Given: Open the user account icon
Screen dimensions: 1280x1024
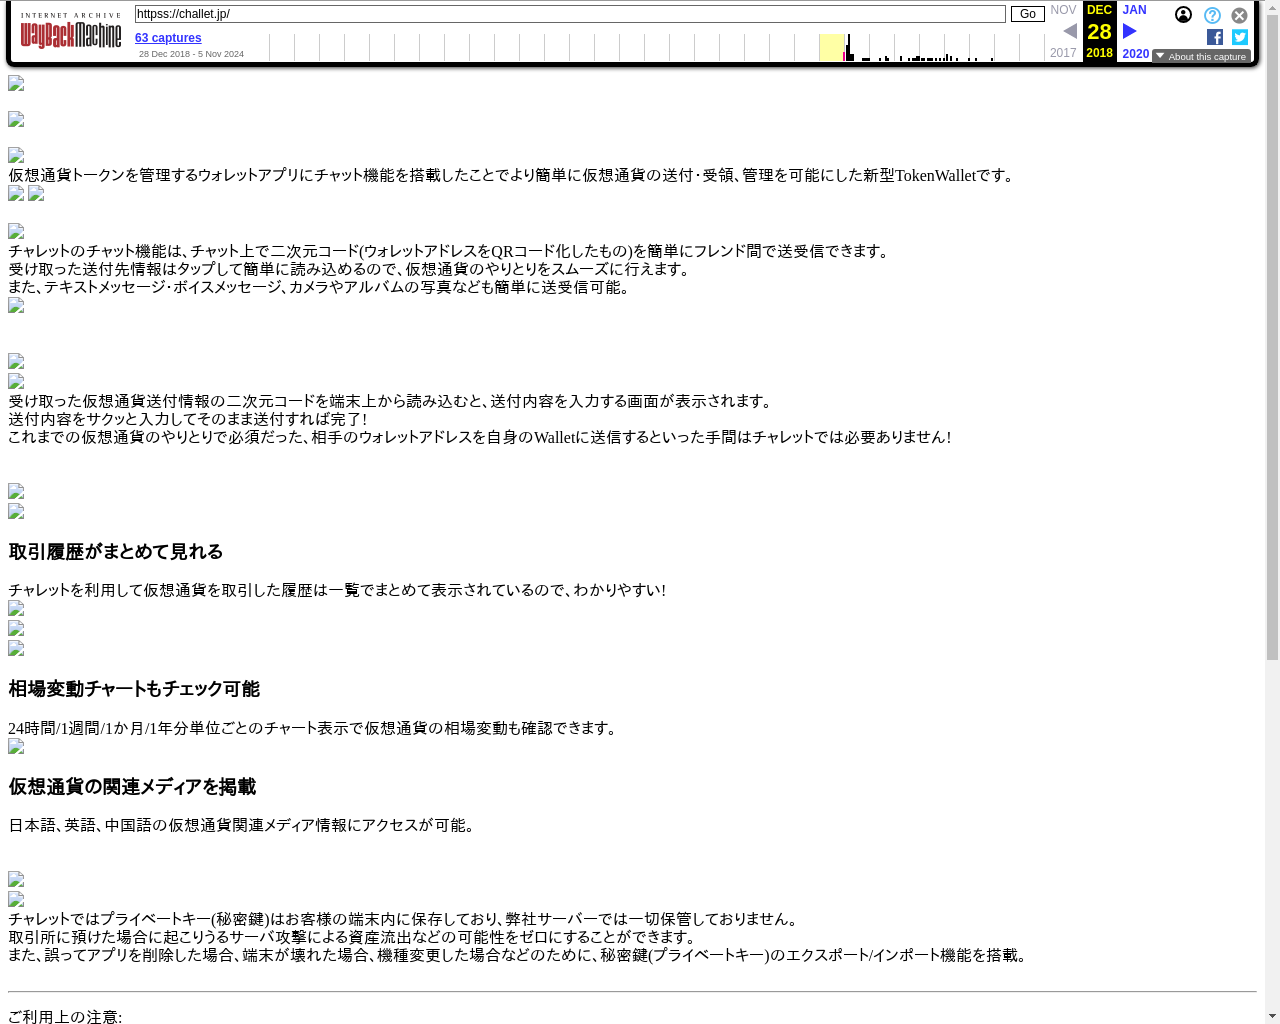Looking at the screenshot, I should tap(1183, 15).
